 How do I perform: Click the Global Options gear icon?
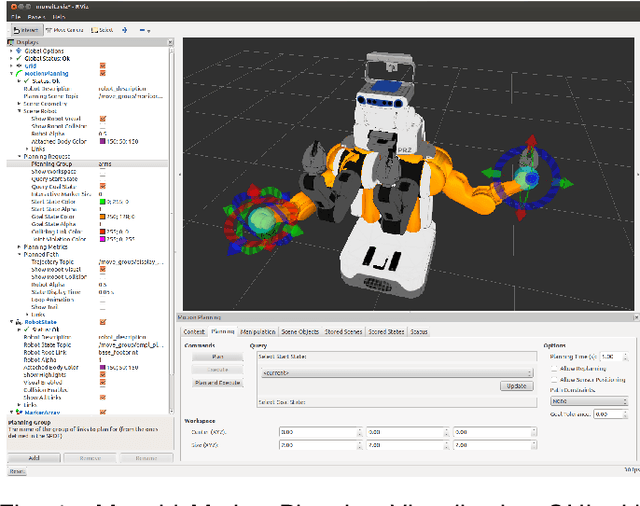(x=18, y=51)
